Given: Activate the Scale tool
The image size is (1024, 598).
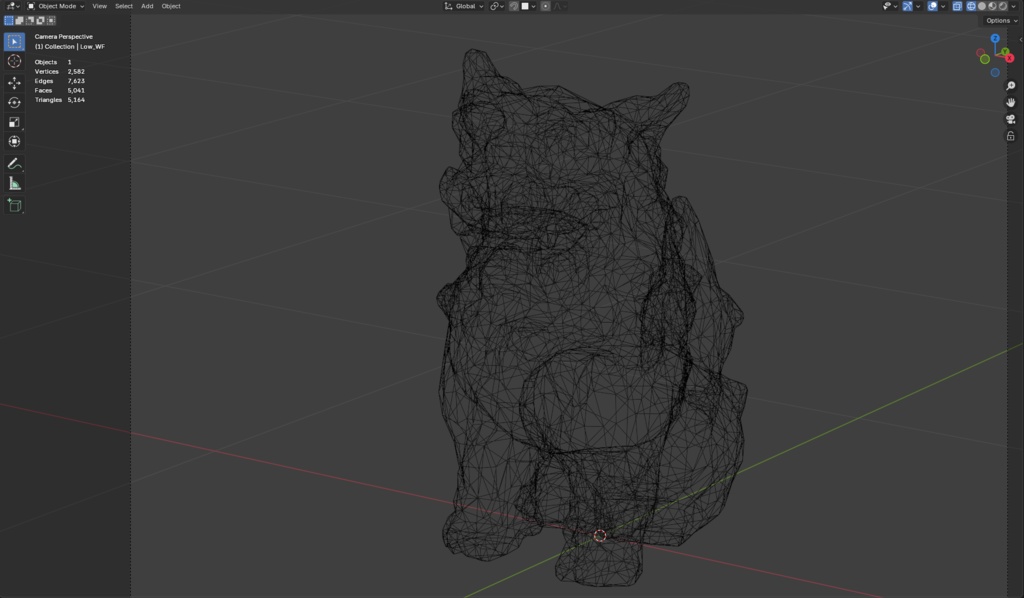Looking at the screenshot, I should (x=14, y=122).
